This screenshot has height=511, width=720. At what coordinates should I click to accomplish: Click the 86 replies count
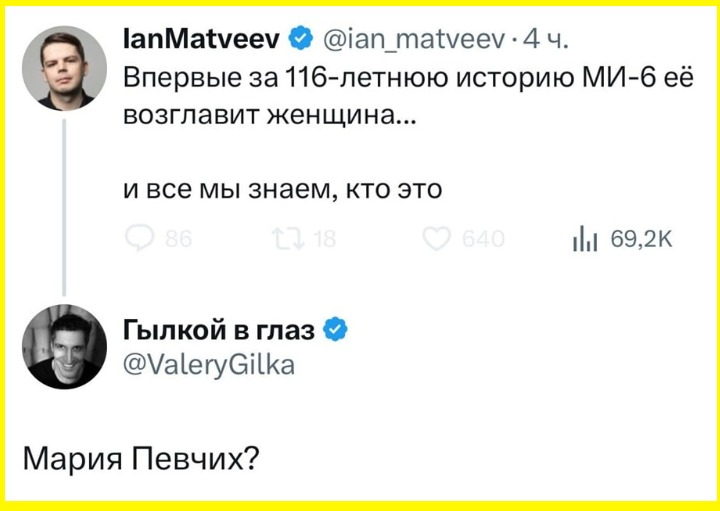pyautogui.click(x=179, y=240)
